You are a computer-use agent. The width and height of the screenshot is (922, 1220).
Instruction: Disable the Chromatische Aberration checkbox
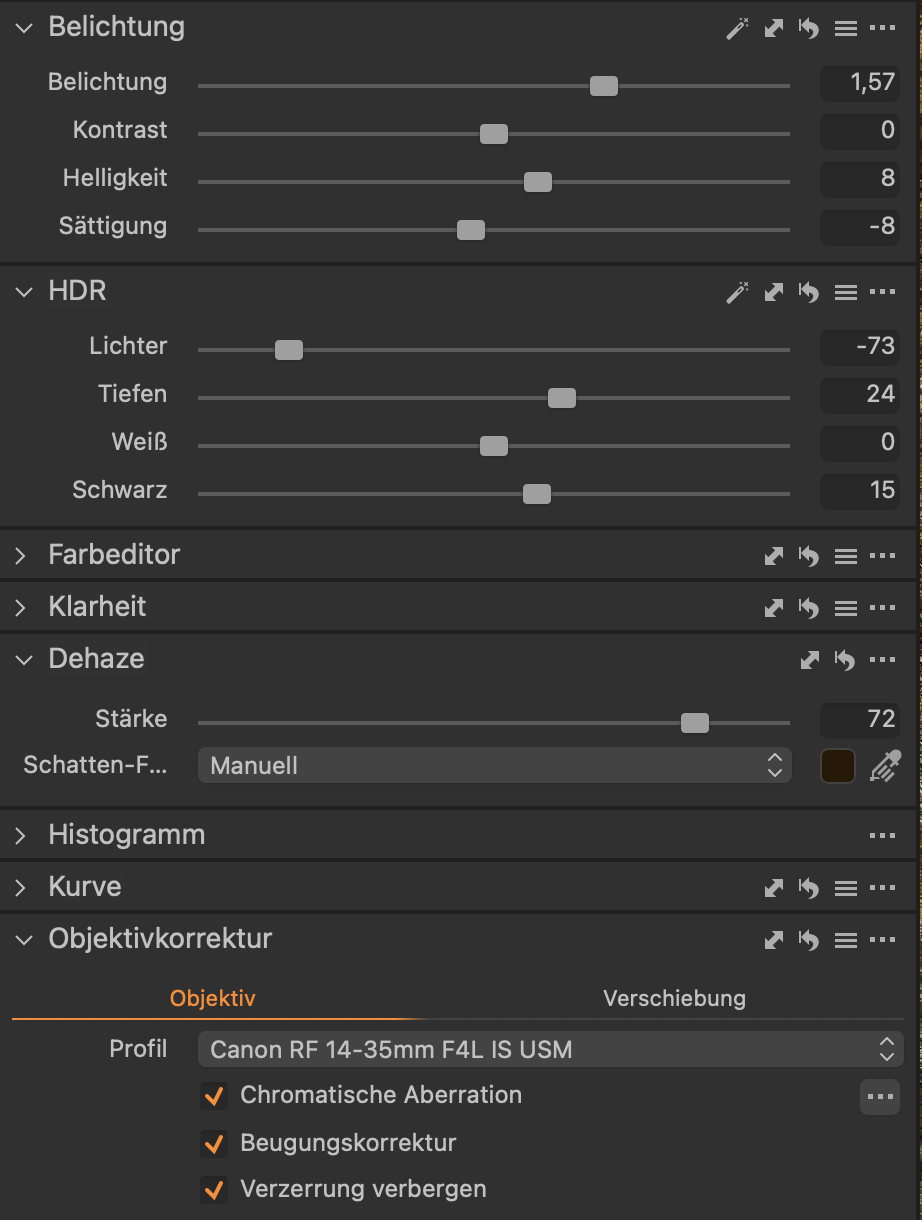point(213,1095)
